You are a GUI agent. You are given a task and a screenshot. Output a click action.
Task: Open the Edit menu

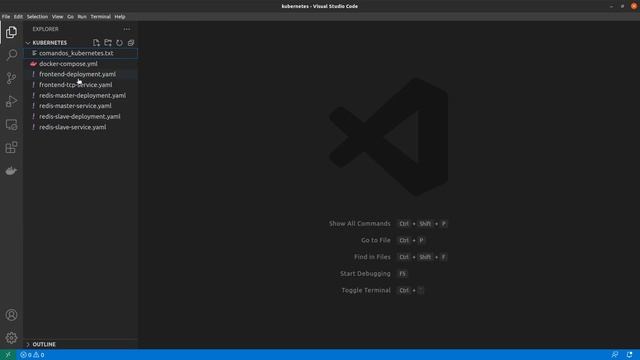click(x=18, y=17)
